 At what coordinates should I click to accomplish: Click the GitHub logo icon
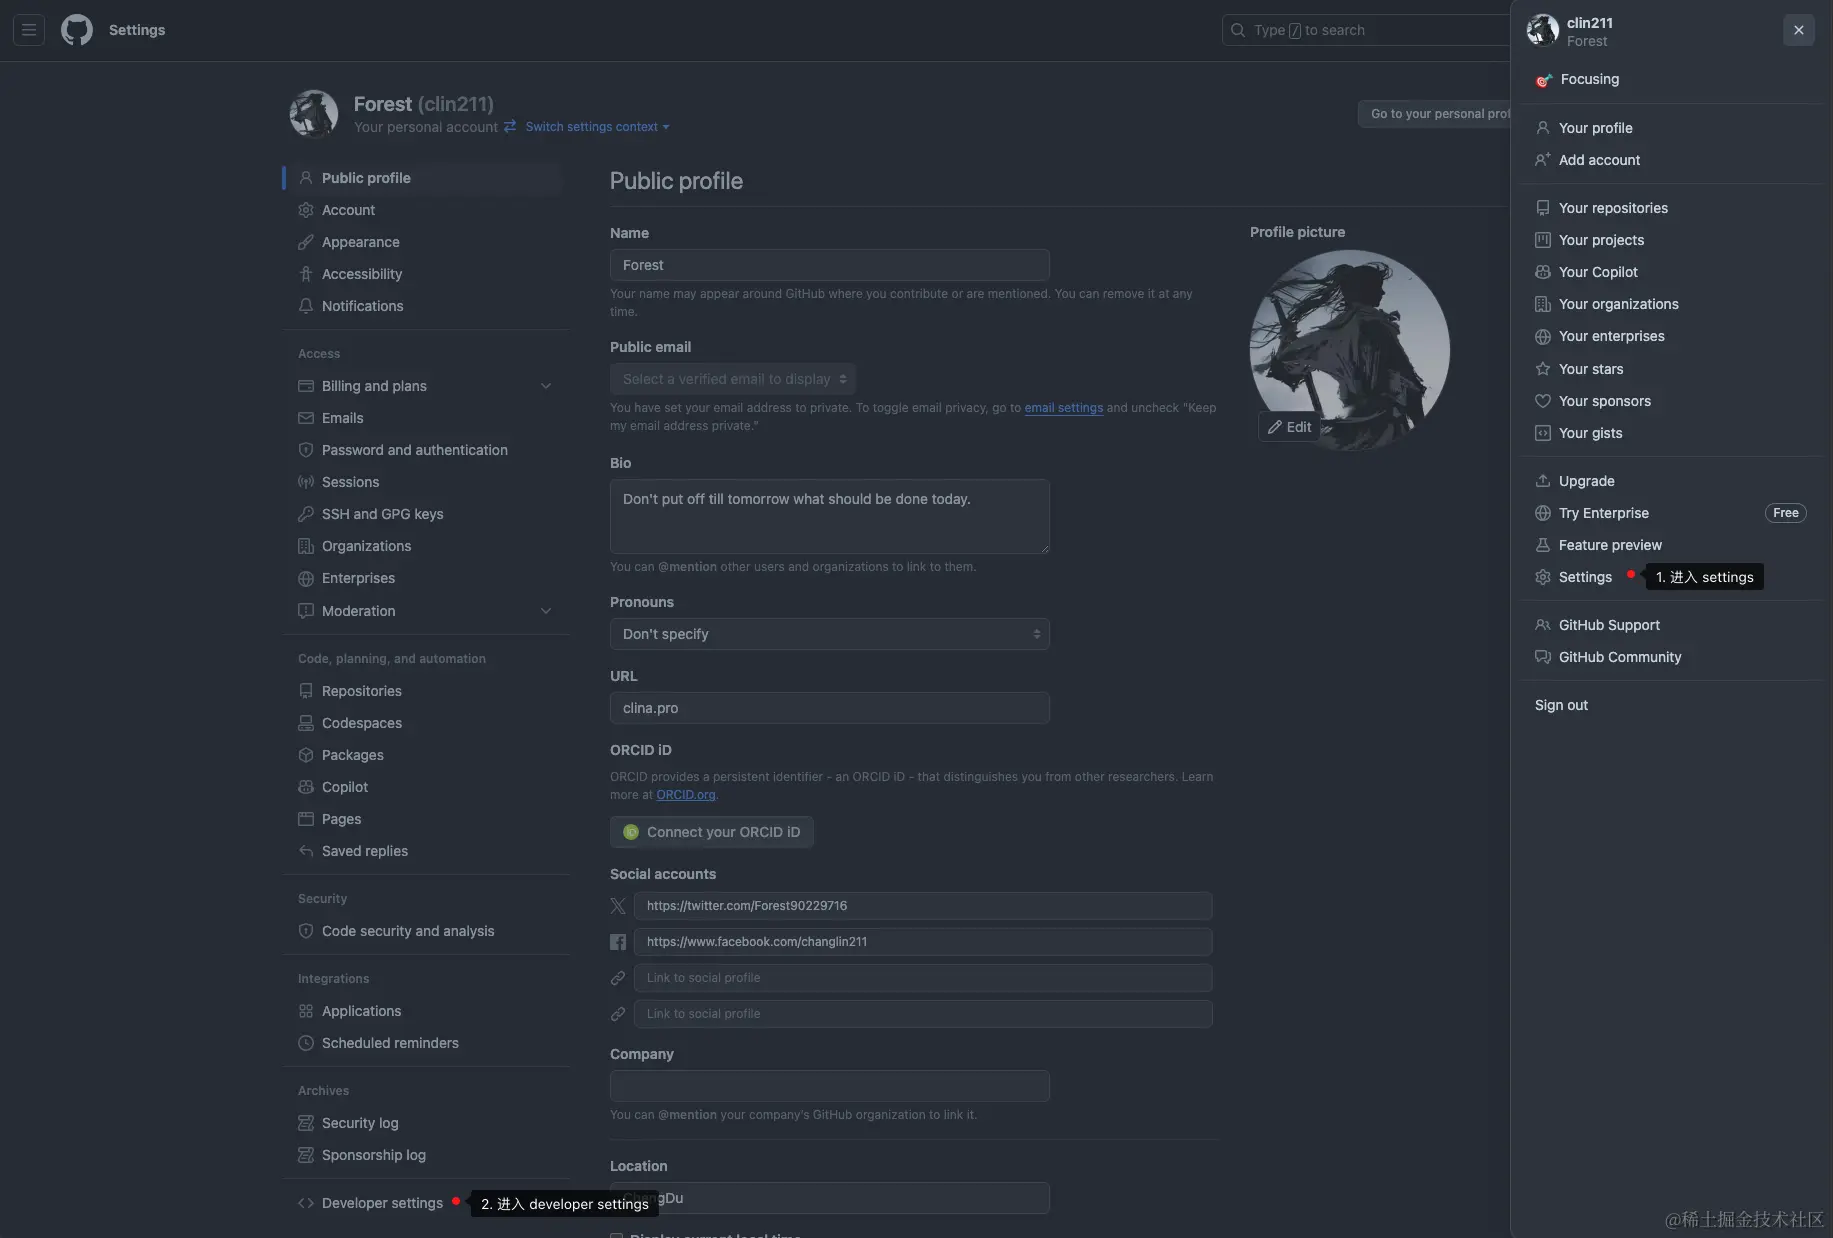tap(77, 30)
